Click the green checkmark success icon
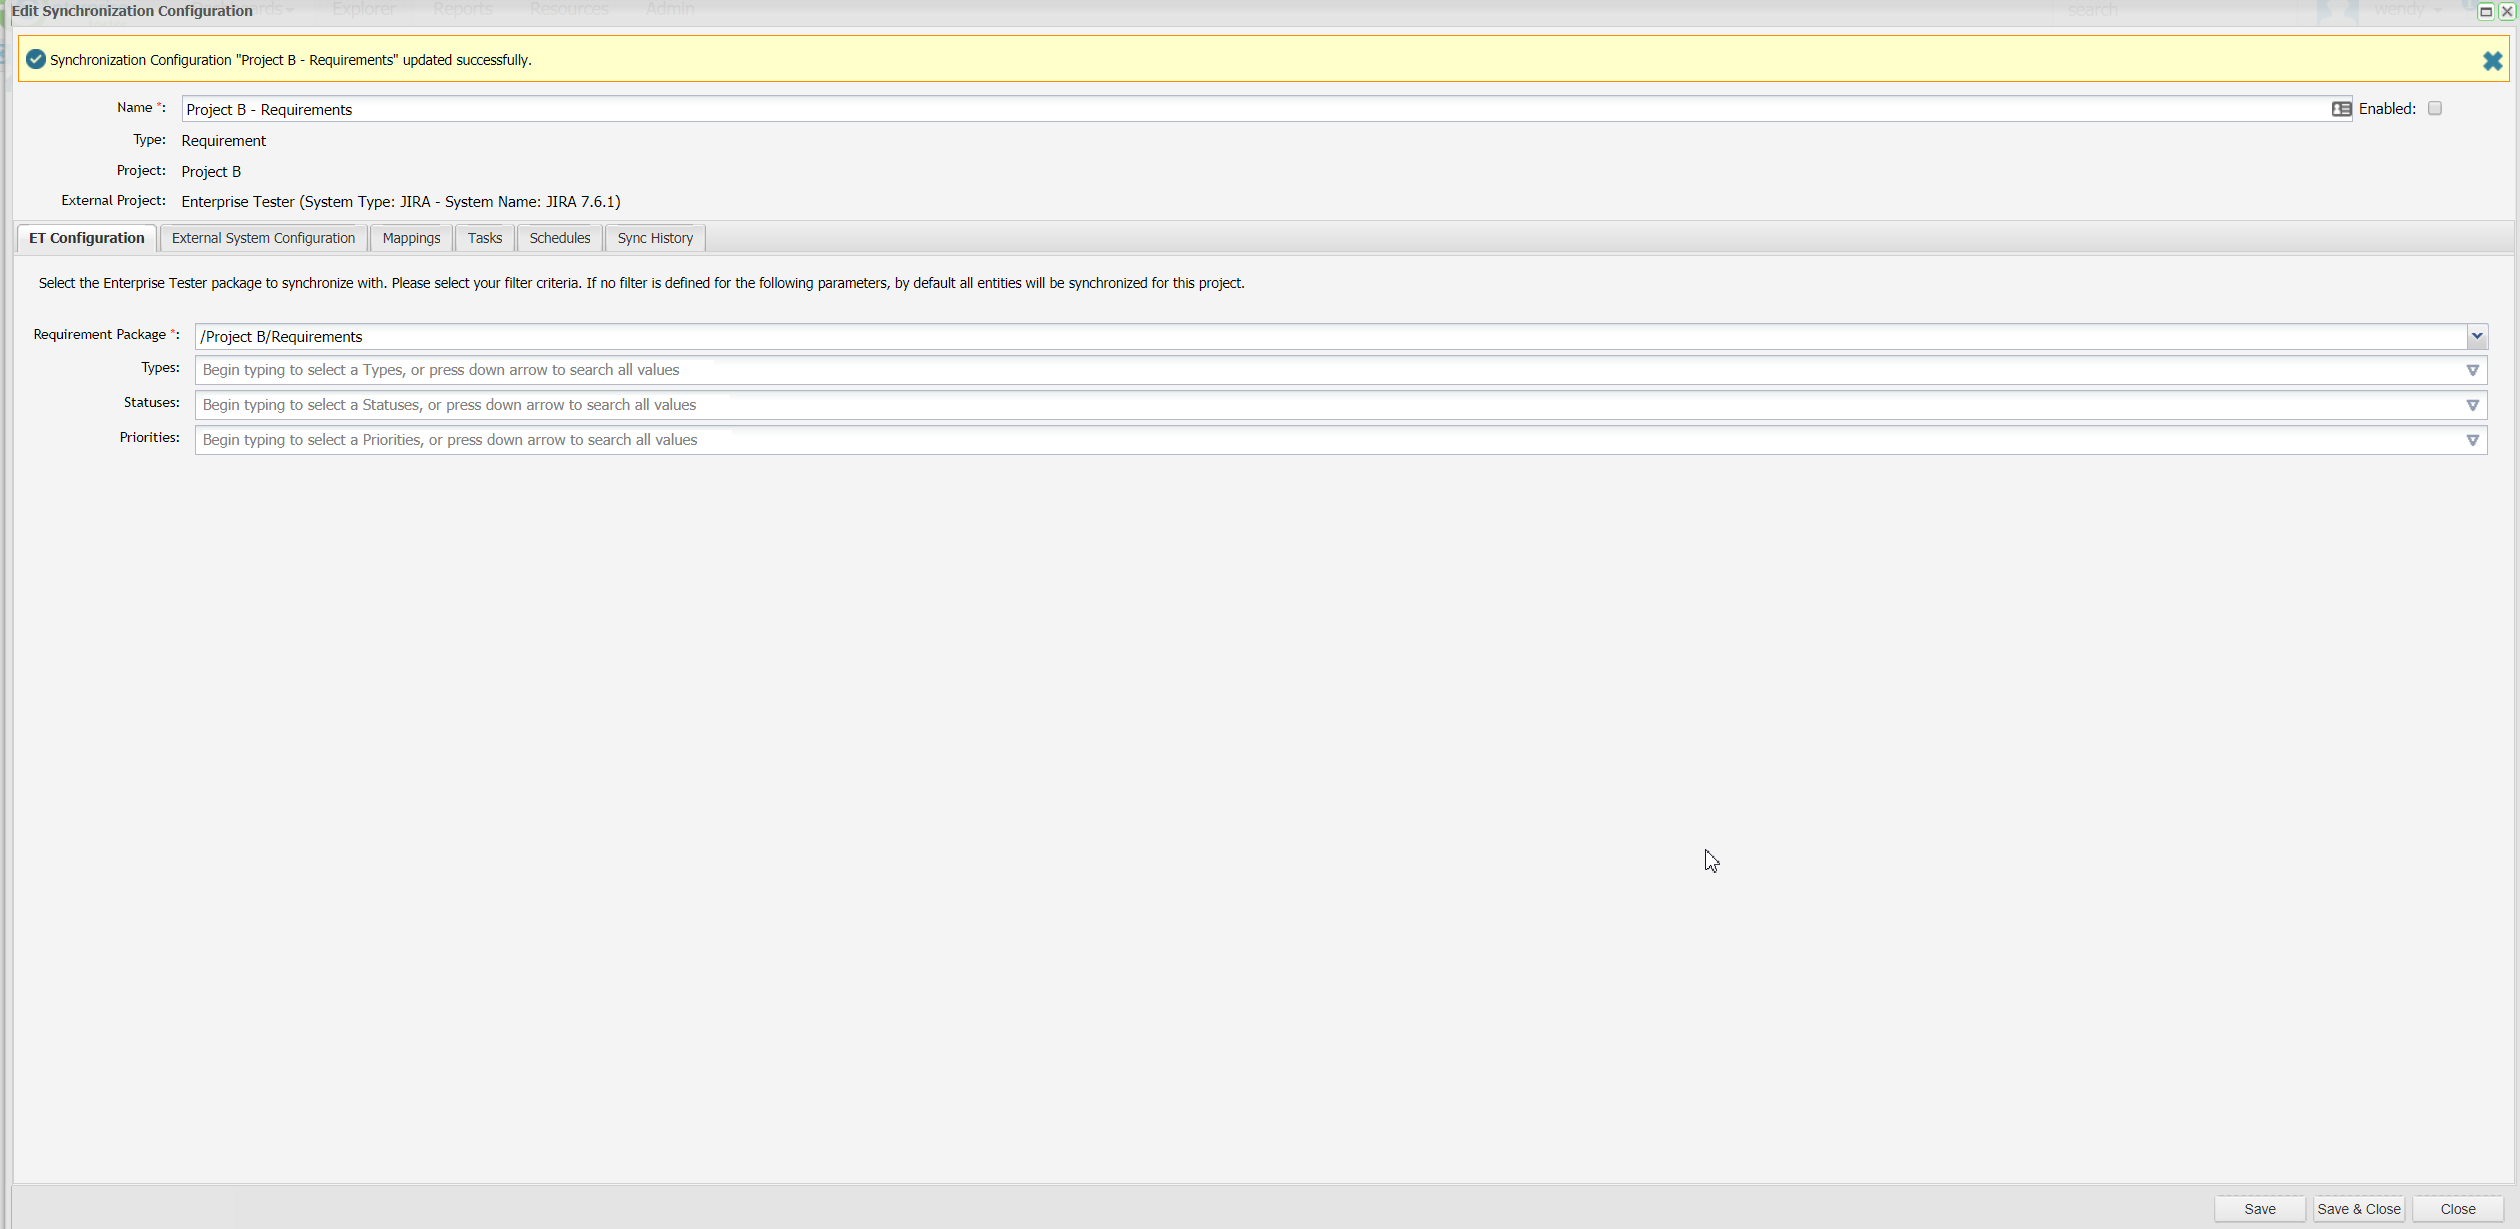2520x1229 pixels. [x=36, y=60]
